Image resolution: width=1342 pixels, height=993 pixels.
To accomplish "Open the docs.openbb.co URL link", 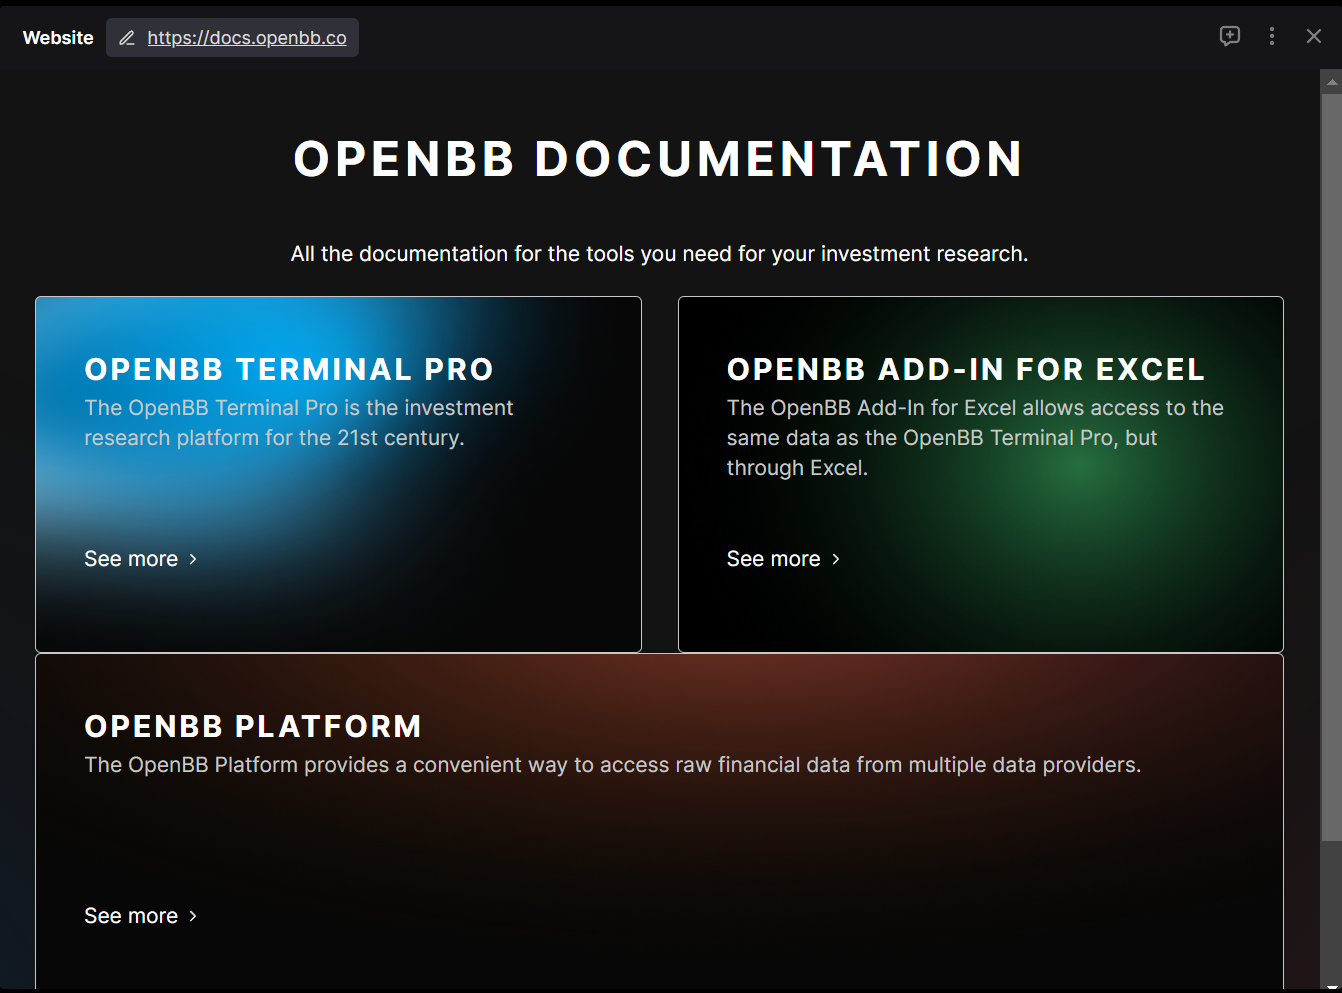I will click(x=247, y=38).
